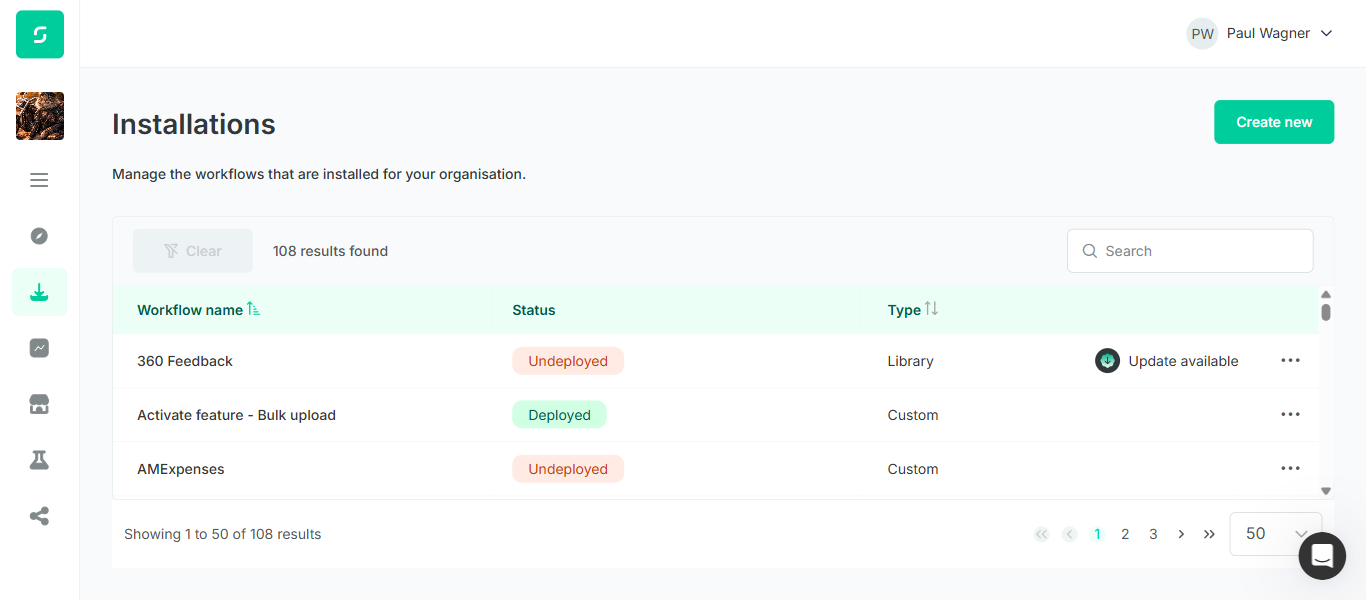
Task: Sort by Type column arrows
Action: point(931,309)
